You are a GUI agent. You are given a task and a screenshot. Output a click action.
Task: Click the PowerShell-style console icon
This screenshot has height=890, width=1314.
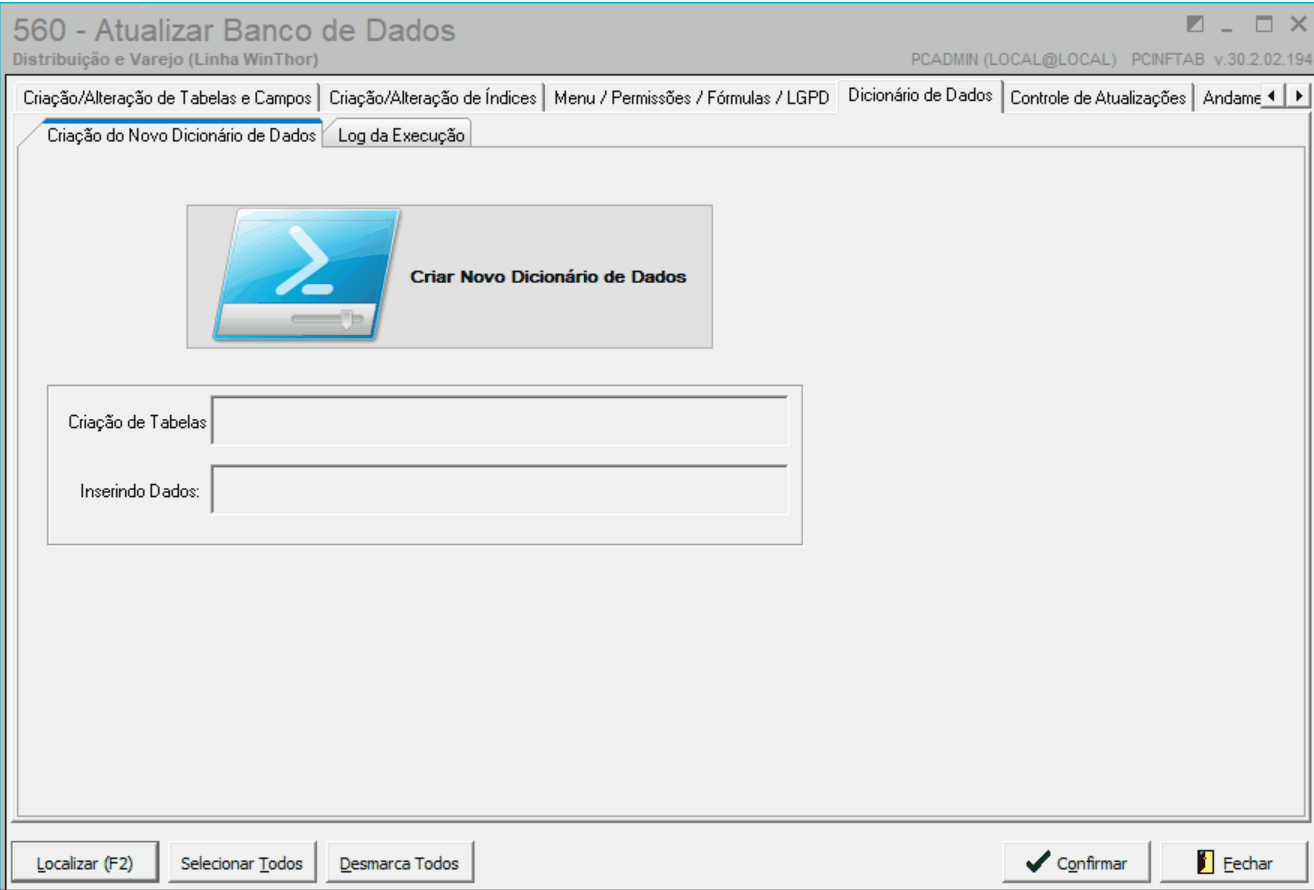coord(306,275)
